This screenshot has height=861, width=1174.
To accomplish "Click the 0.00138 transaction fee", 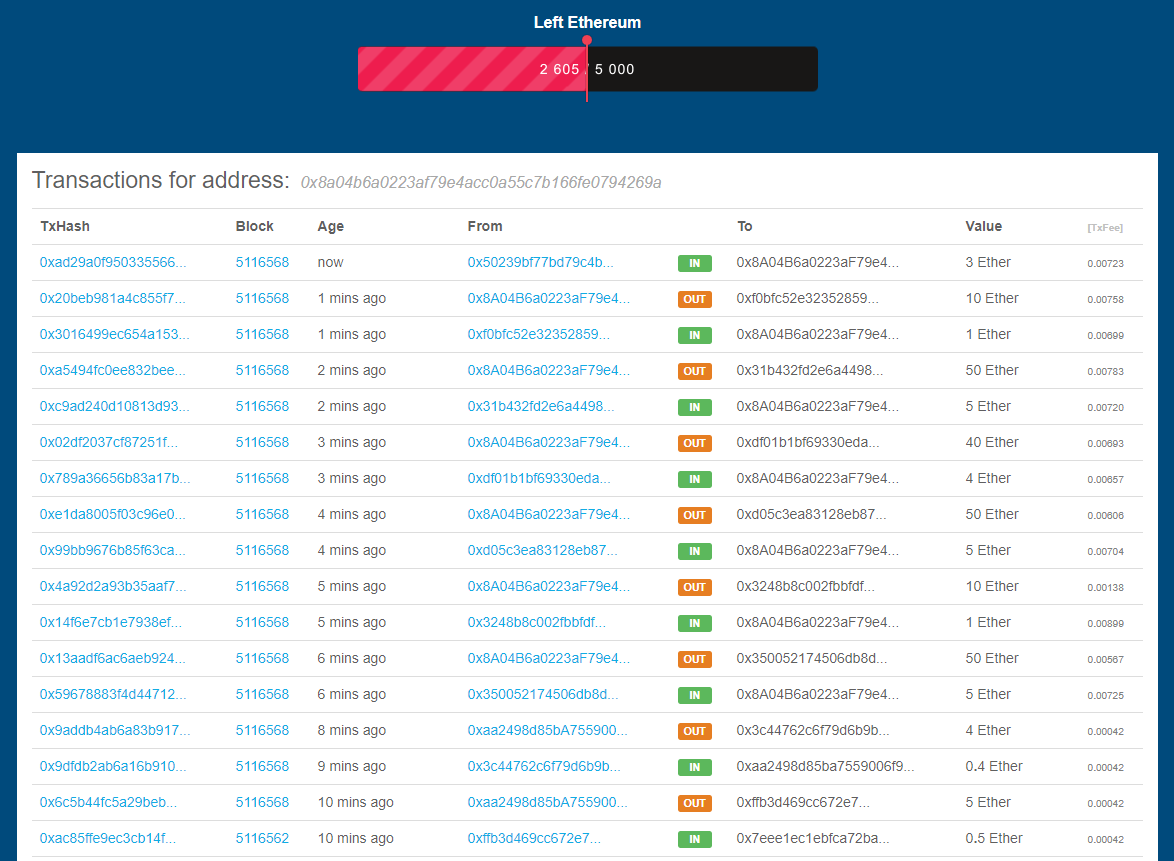I will click(1105, 588).
